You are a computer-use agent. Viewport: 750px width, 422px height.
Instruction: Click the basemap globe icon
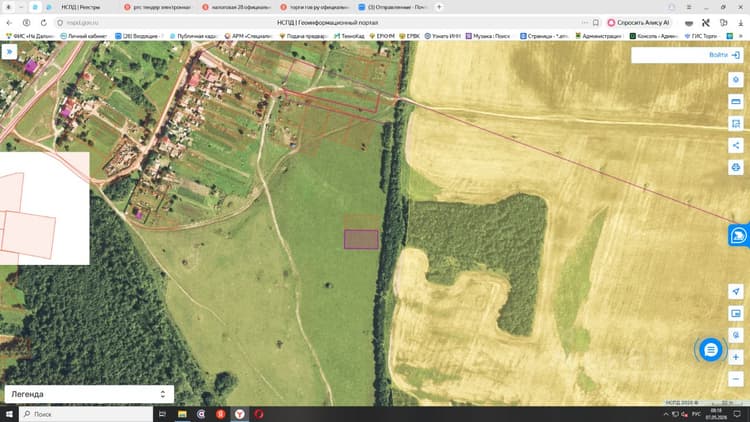click(736, 335)
